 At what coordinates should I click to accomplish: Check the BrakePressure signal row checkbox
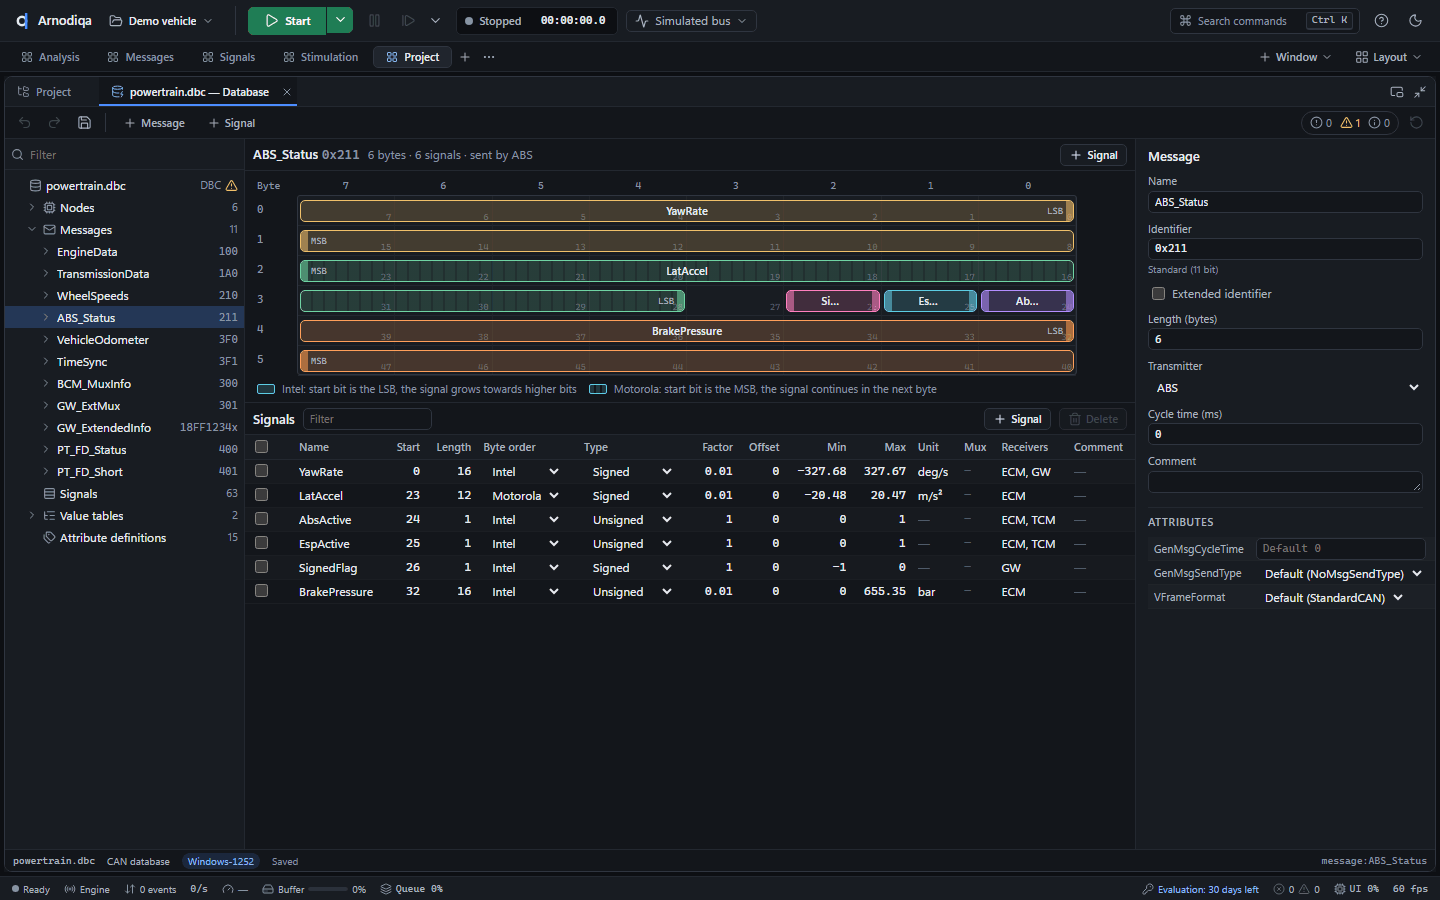[x=261, y=591]
